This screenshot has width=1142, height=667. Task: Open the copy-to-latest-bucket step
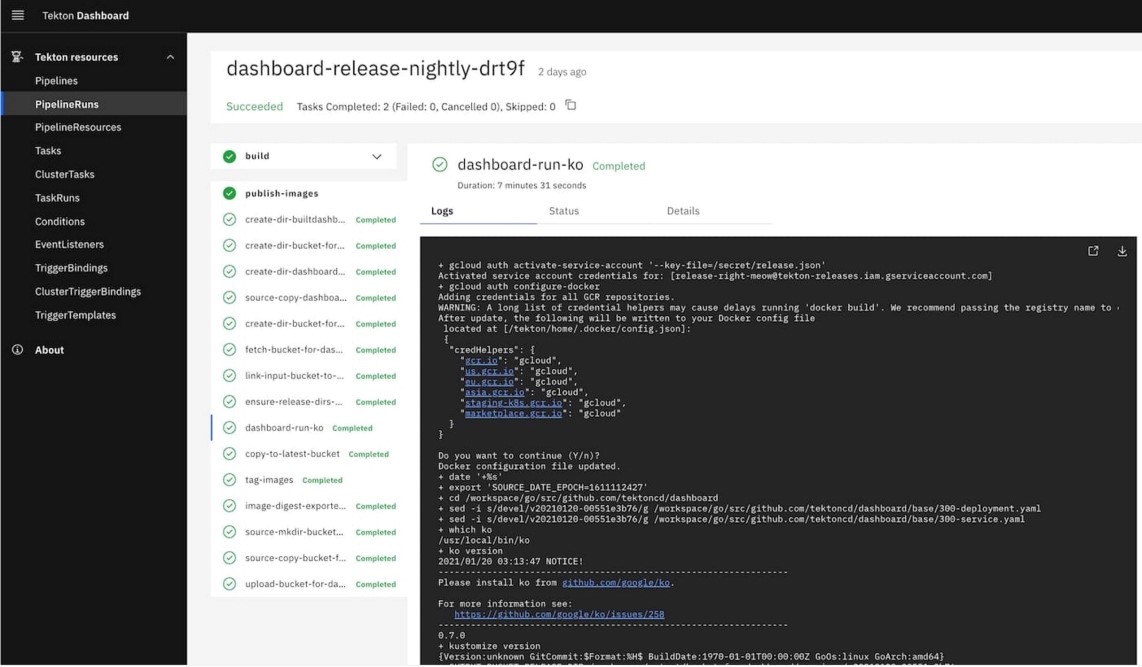click(309, 454)
